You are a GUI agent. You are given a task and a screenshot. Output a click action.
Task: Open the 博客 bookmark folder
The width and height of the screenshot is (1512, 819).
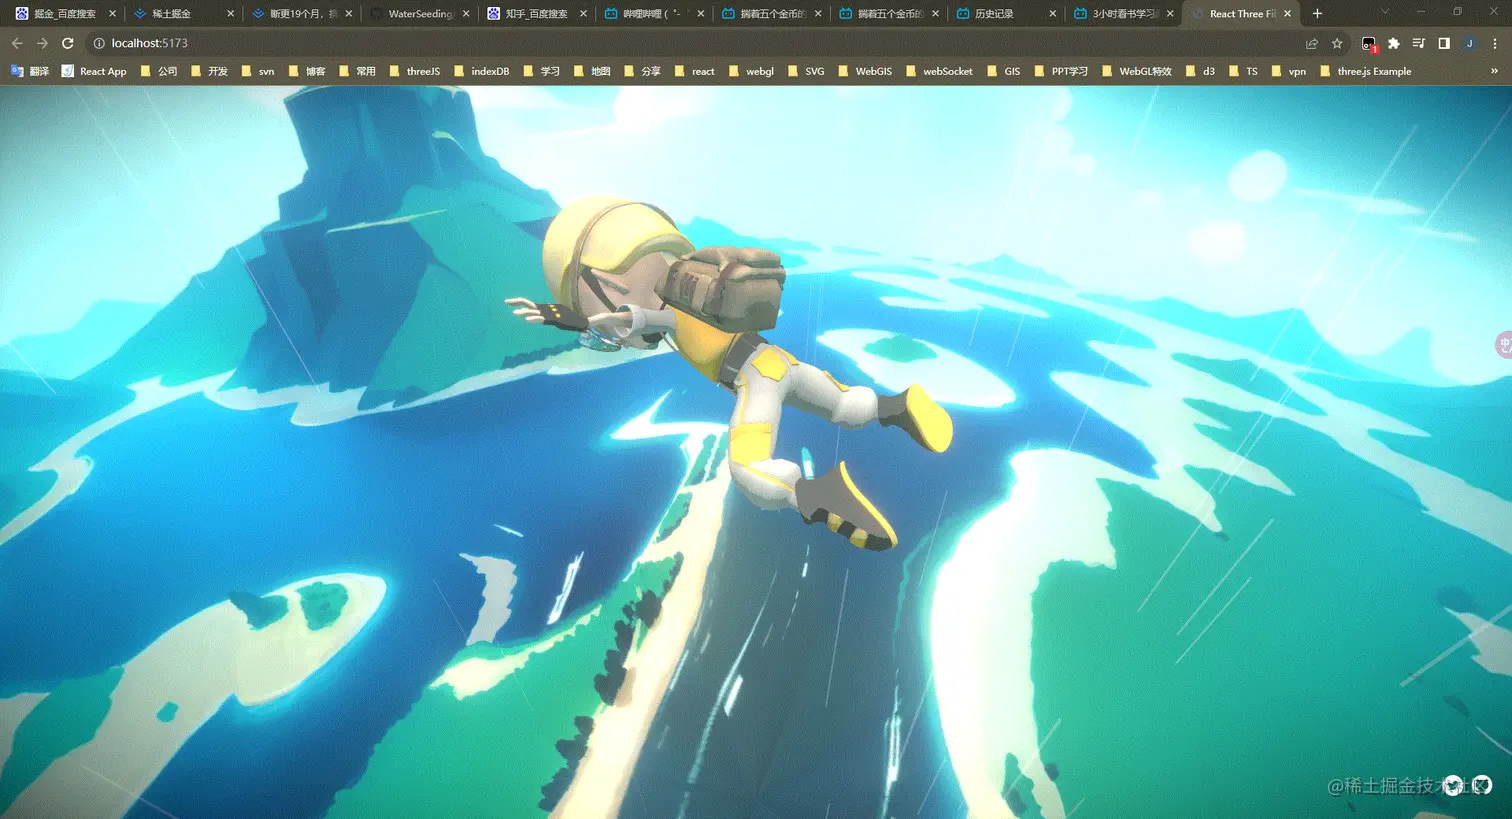click(x=306, y=71)
